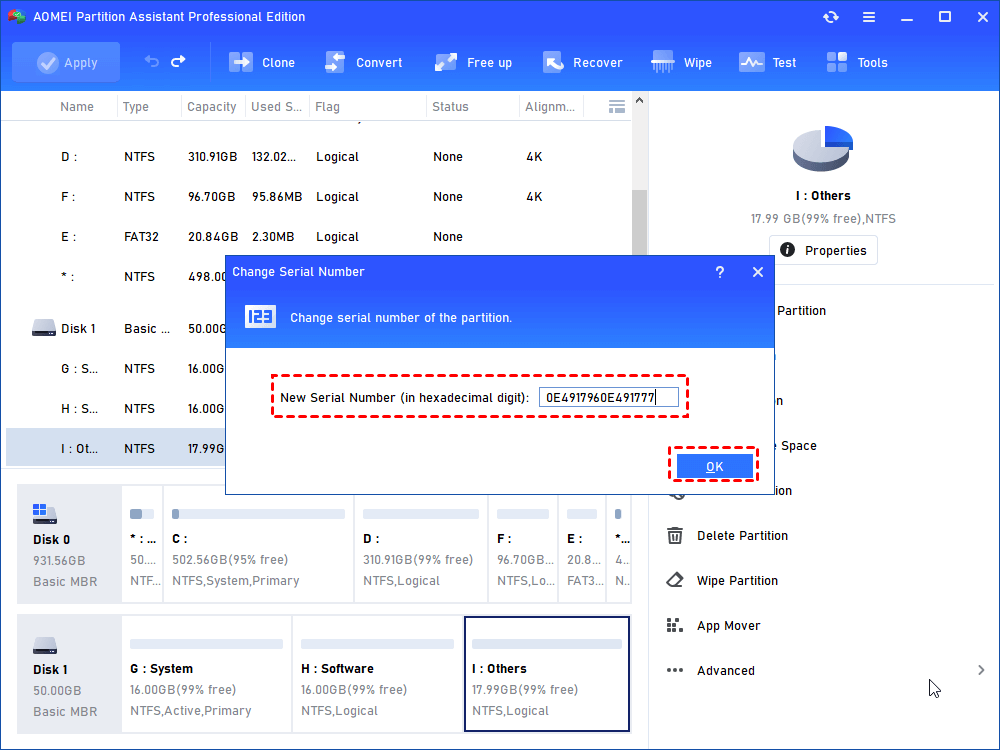The width and height of the screenshot is (1000, 750).
Task: Select the D: partition row
Action: pyautogui.click(x=318, y=157)
